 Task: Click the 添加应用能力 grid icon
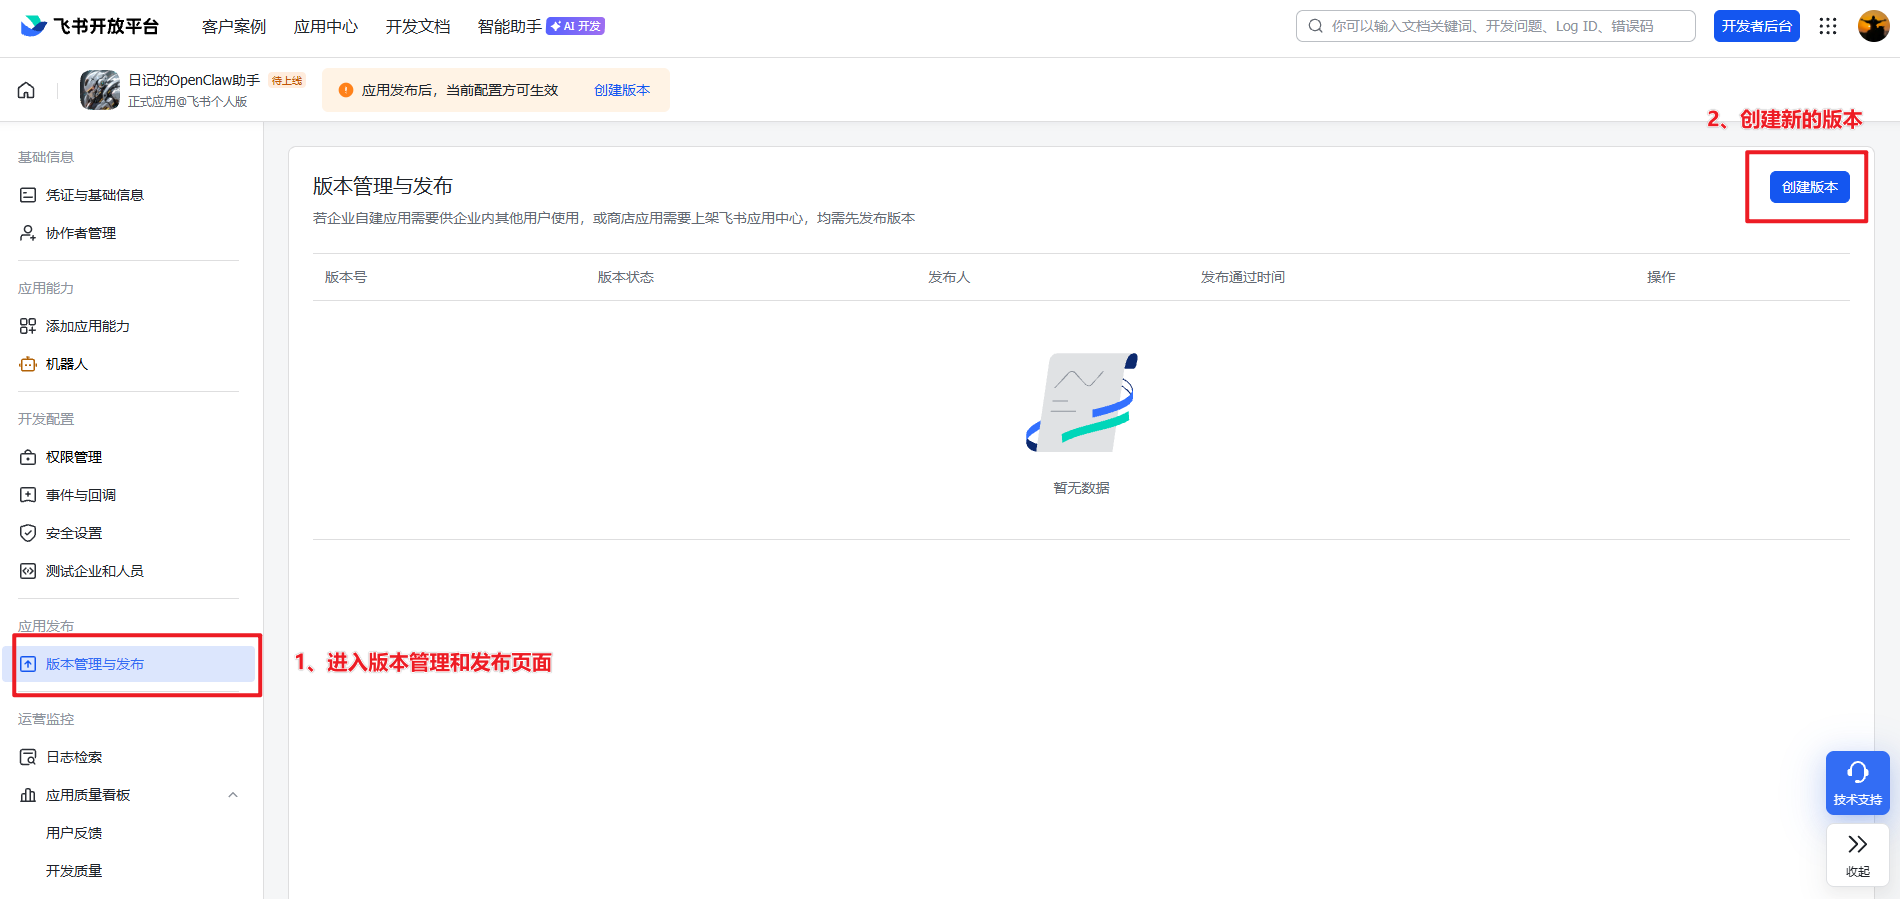[x=28, y=326]
